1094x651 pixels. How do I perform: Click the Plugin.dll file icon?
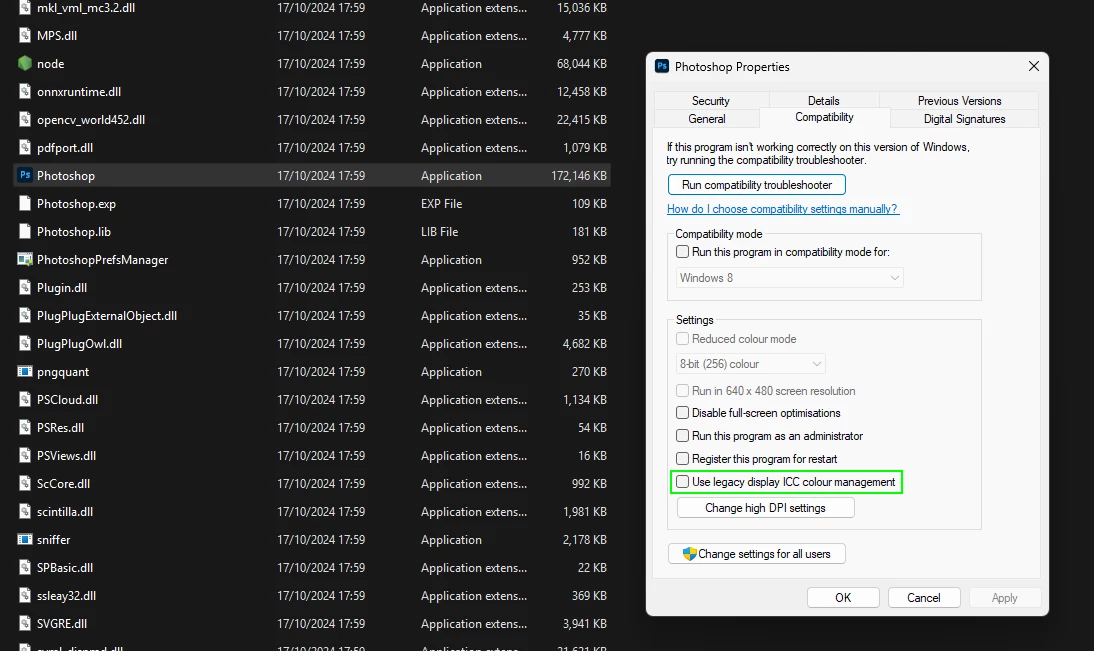[25, 287]
